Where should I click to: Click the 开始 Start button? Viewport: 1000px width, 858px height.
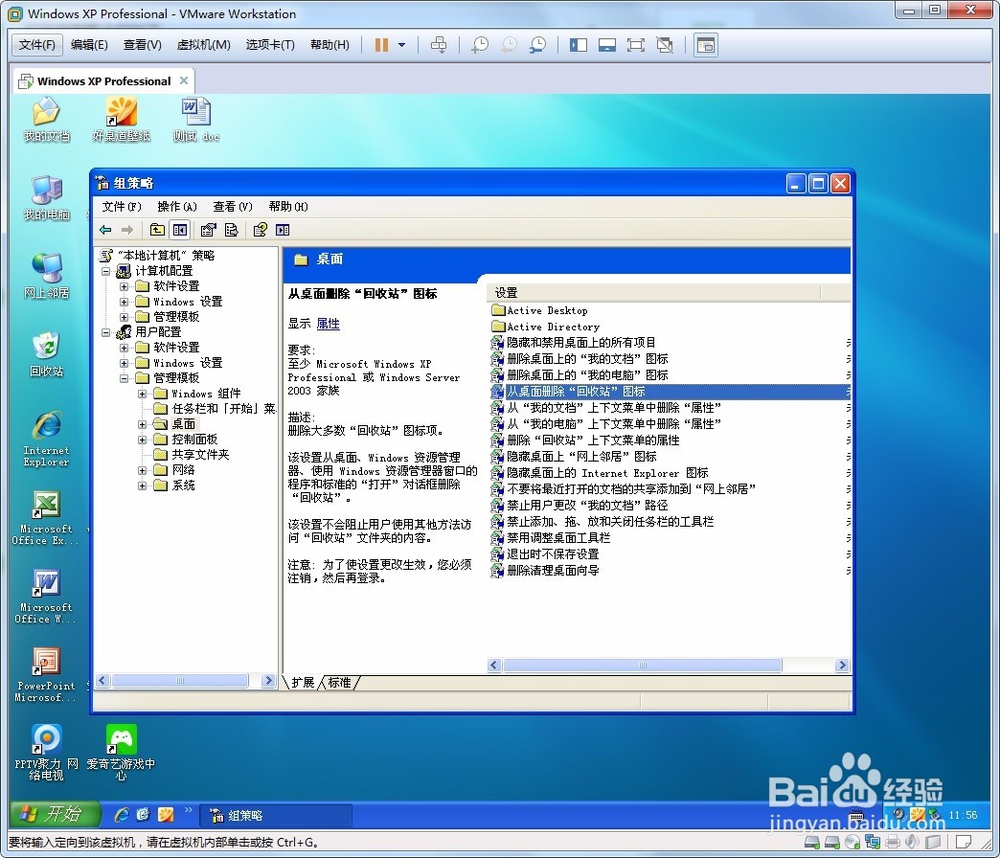tap(55, 814)
